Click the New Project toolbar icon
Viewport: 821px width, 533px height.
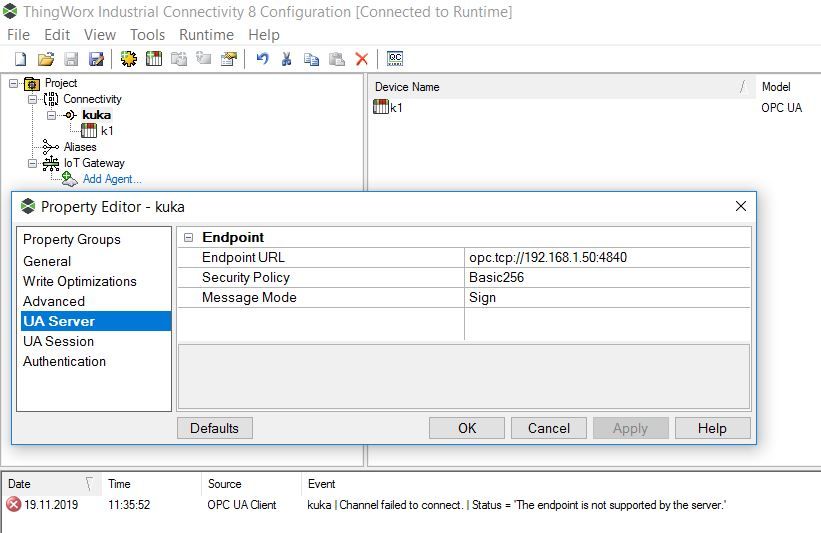pyautogui.click(x=20, y=59)
